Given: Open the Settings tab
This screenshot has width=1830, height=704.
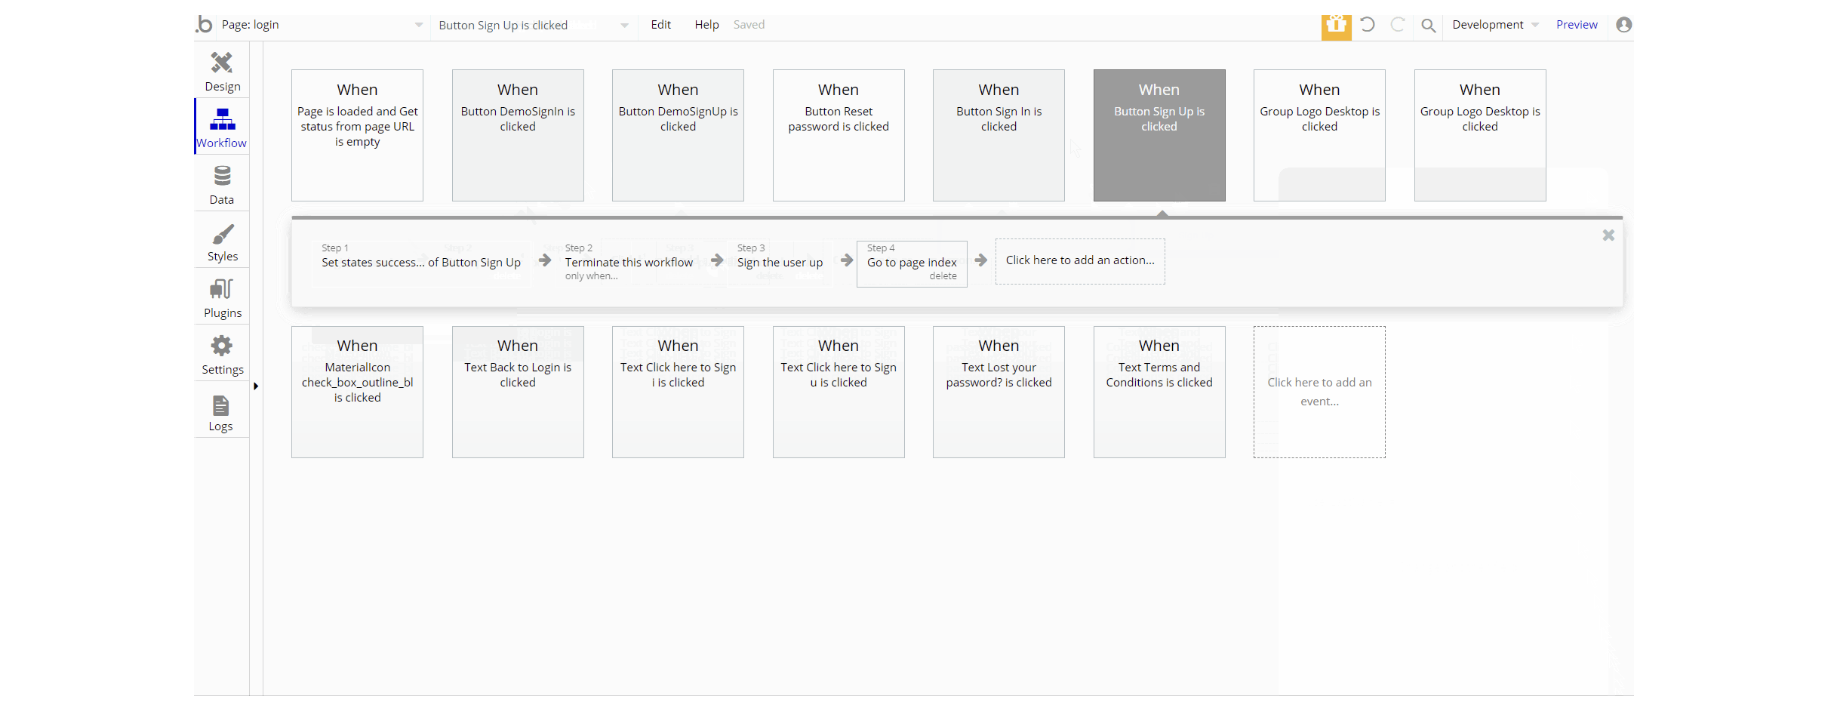Looking at the screenshot, I should tap(222, 355).
